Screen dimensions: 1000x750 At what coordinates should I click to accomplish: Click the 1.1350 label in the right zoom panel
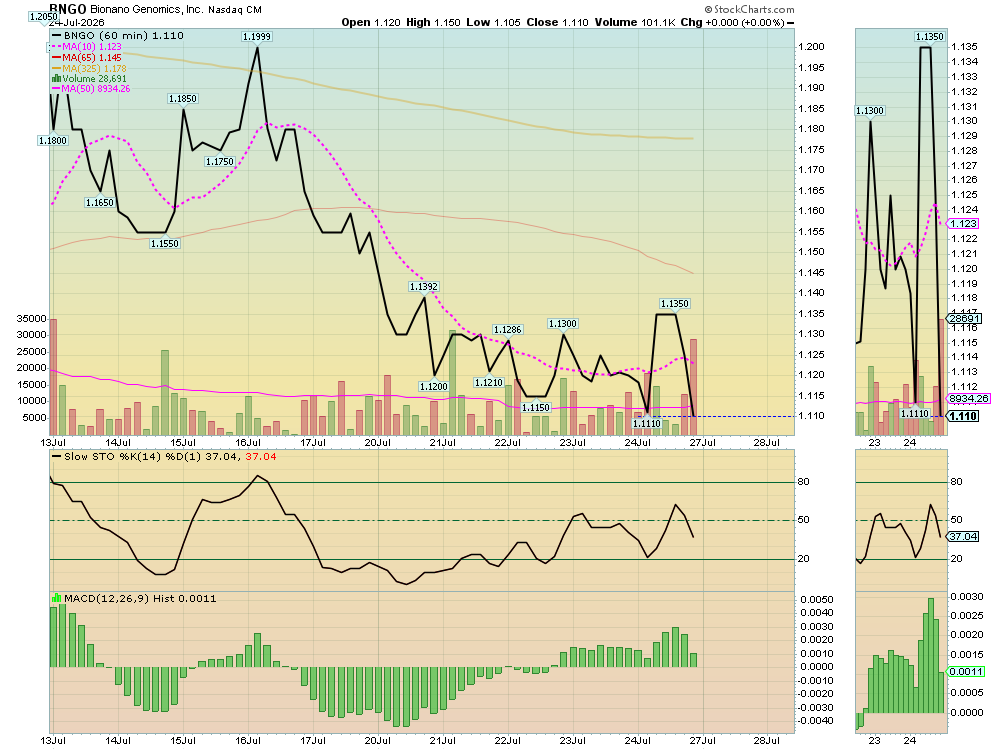(929, 36)
